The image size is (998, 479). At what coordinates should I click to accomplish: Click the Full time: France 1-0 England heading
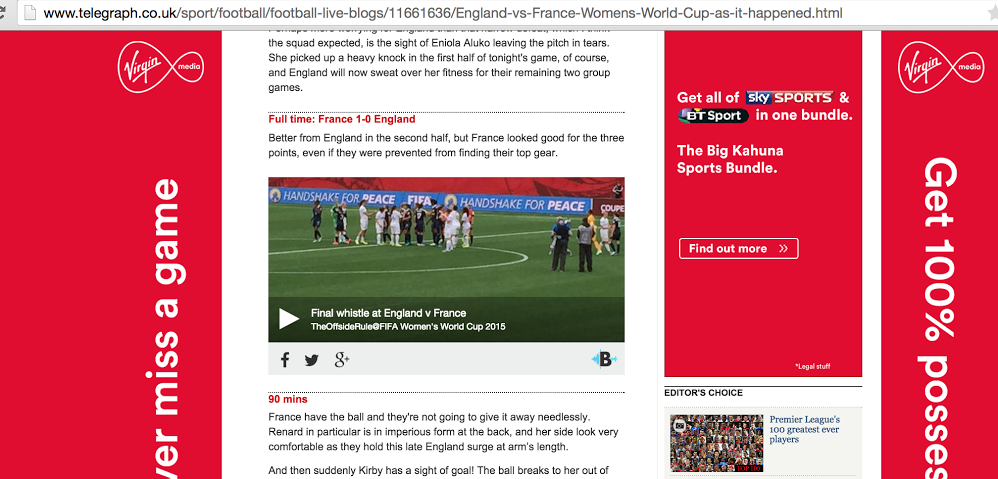342,119
